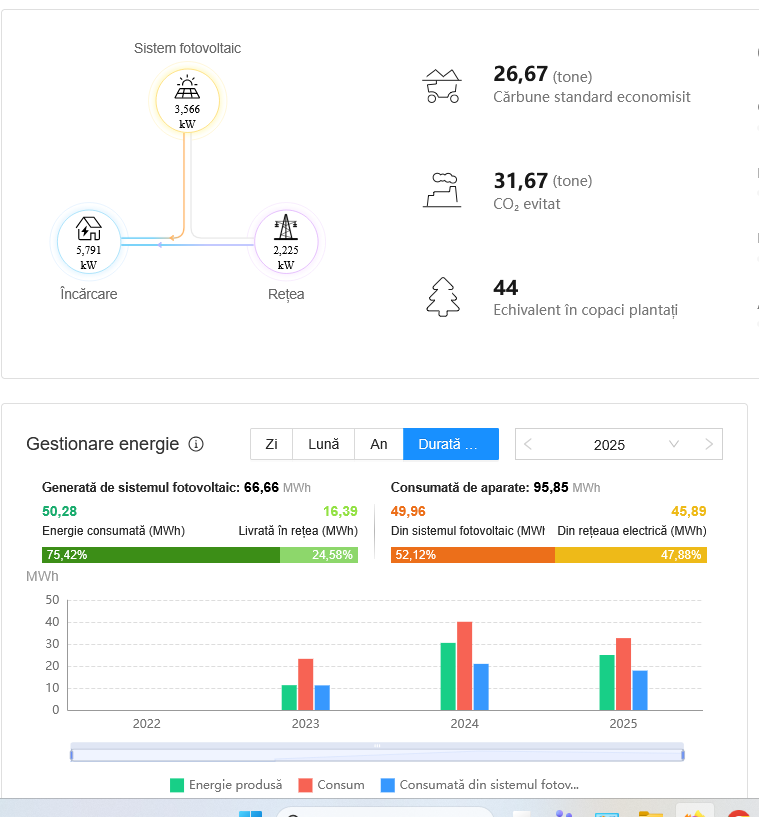Select the An period button
This screenshot has width=759, height=817.
(x=379, y=444)
